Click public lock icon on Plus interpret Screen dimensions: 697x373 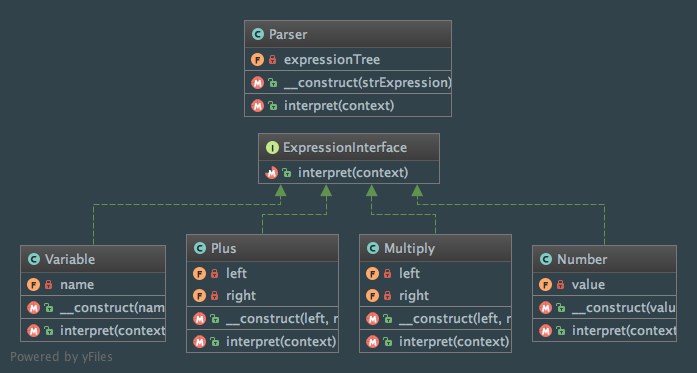click(x=215, y=342)
